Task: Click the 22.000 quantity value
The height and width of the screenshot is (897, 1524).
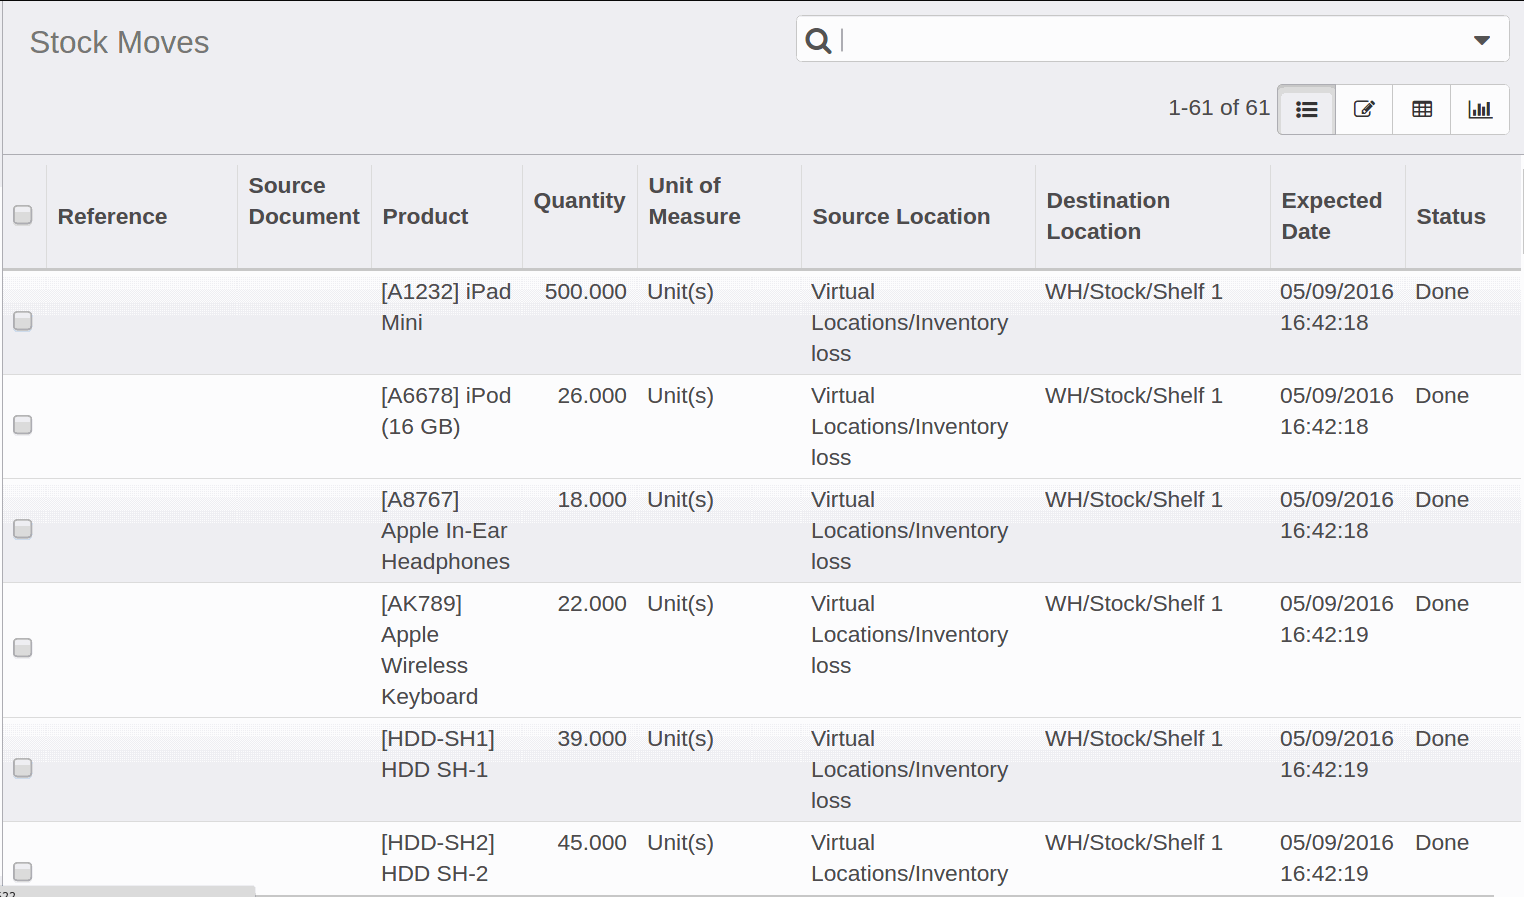Action: pyautogui.click(x=592, y=604)
